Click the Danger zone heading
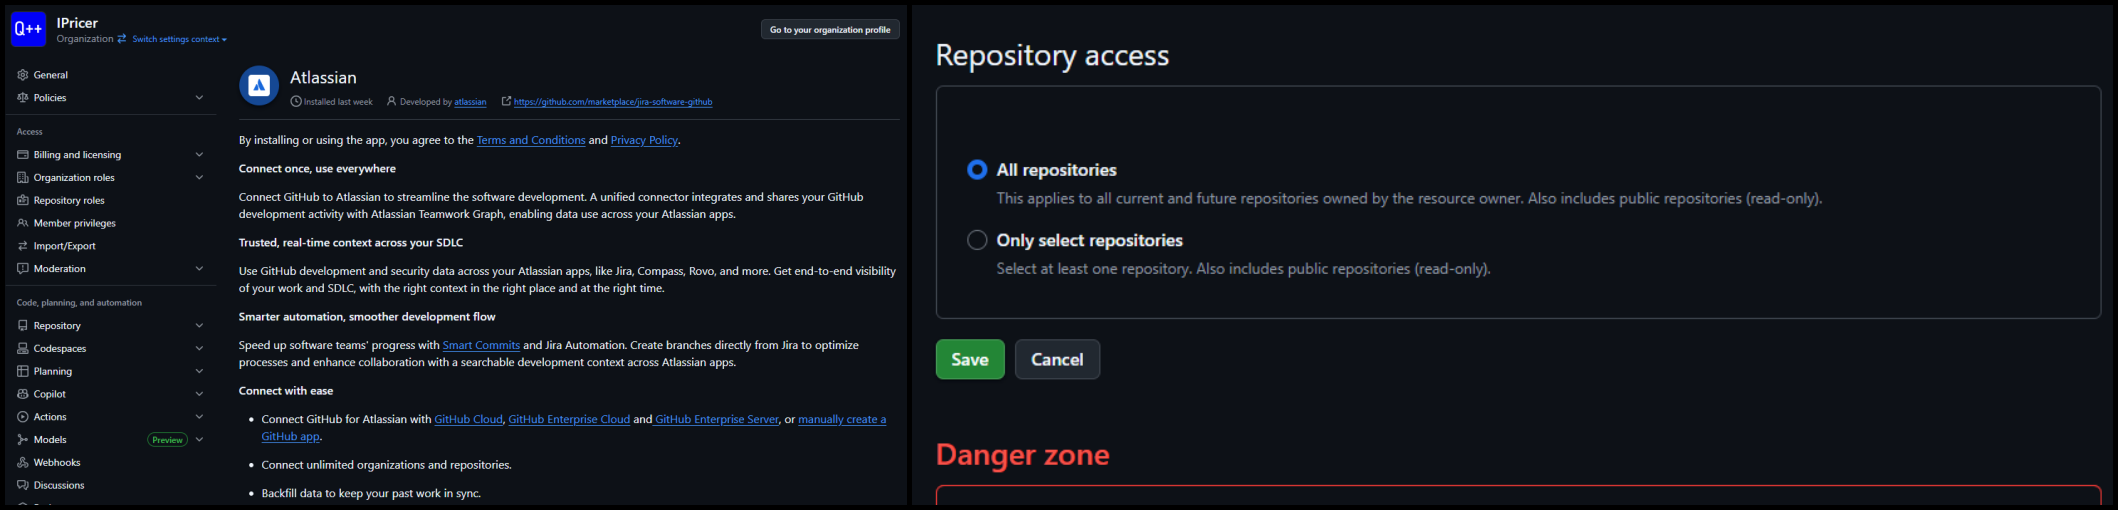This screenshot has width=2118, height=510. [x=1022, y=455]
